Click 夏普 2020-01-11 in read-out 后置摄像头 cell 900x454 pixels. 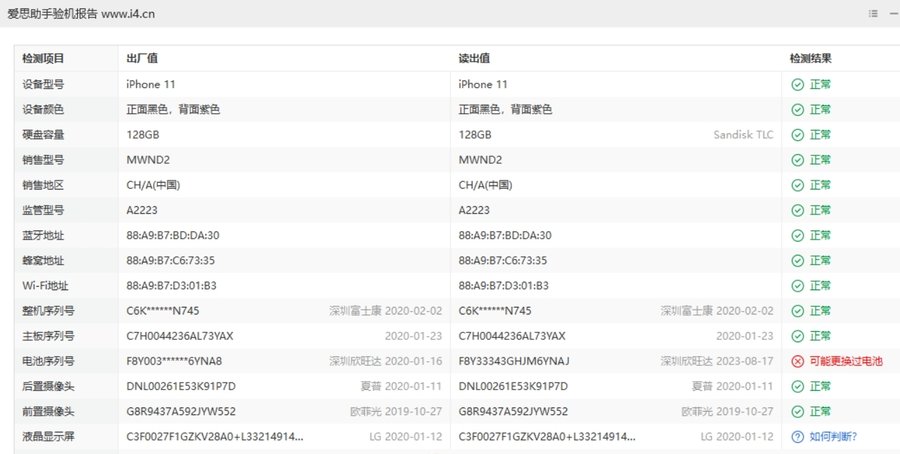click(732, 386)
